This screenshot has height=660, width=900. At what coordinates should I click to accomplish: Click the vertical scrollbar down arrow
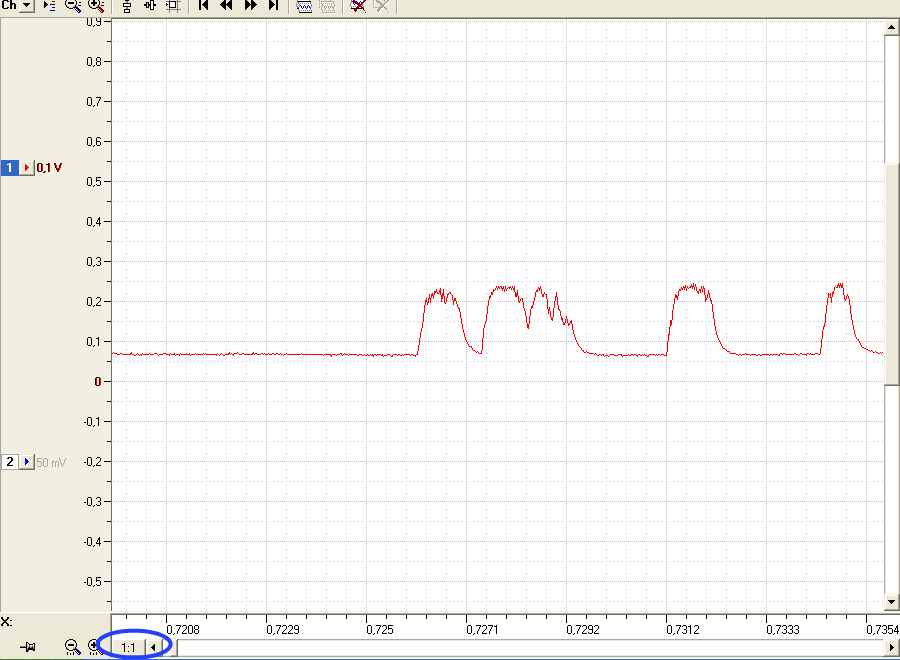891,602
